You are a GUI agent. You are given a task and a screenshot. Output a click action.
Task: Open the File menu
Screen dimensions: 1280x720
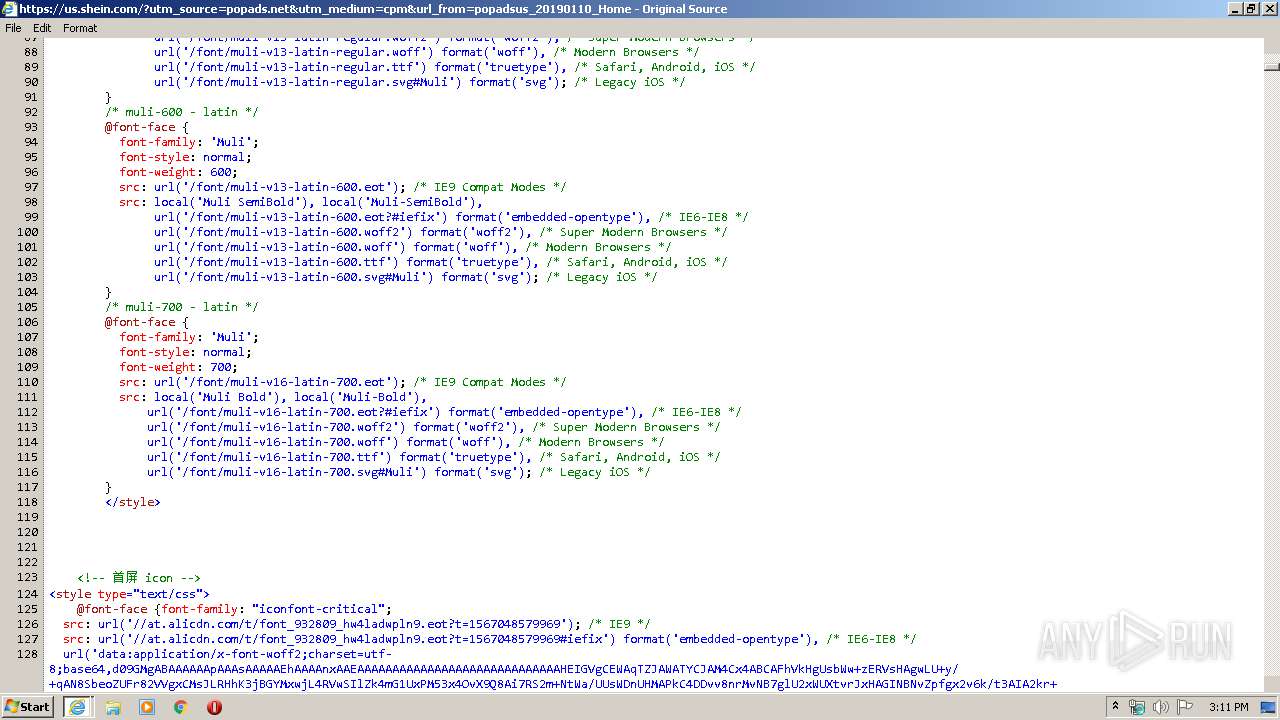pyautogui.click(x=13, y=28)
